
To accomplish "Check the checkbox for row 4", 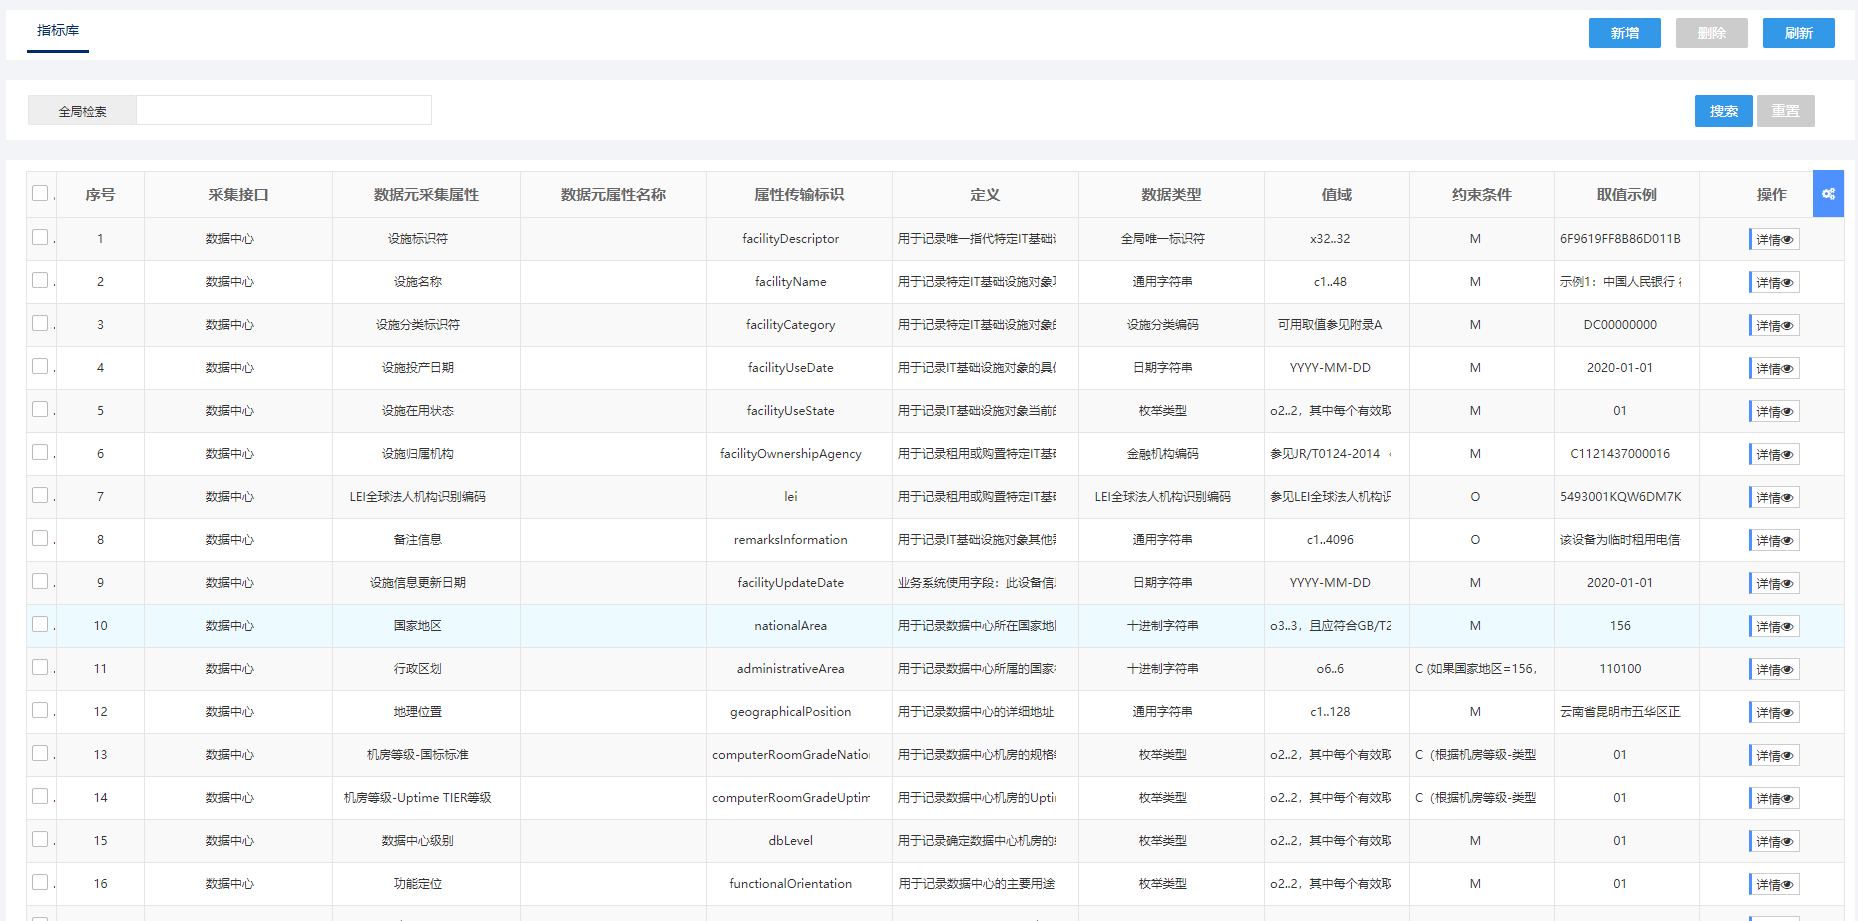I will tap(40, 366).
